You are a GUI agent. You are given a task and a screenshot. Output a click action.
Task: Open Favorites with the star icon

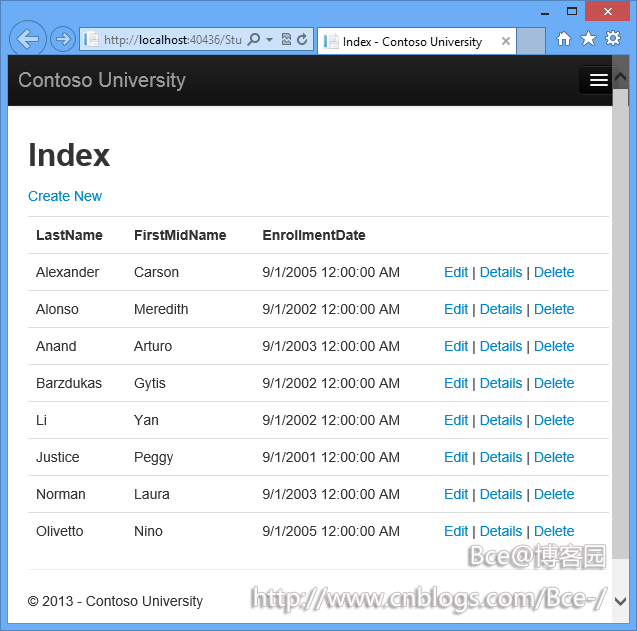click(588, 39)
